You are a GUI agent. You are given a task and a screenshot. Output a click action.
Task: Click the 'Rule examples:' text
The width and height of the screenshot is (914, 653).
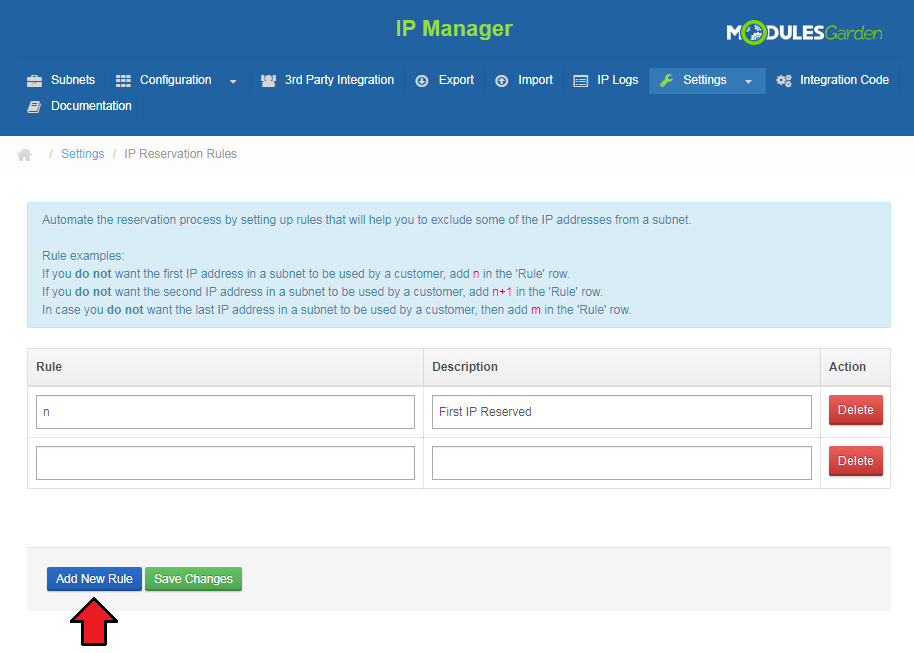pos(83,256)
